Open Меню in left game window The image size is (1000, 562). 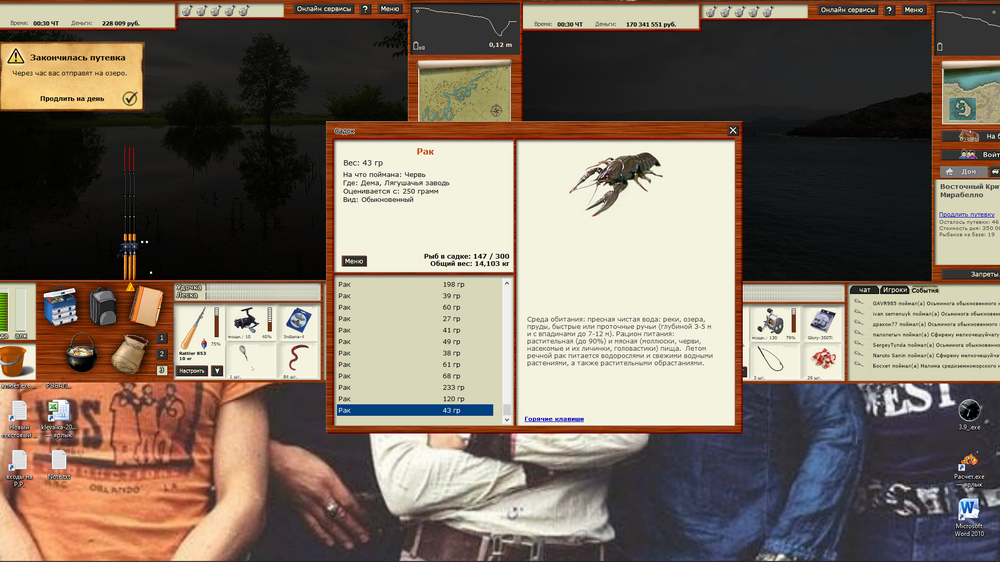point(390,9)
